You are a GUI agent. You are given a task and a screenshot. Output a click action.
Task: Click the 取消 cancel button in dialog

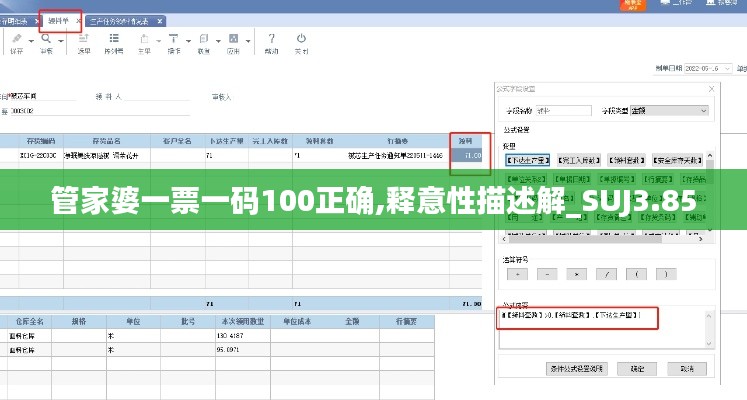pos(686,369)
